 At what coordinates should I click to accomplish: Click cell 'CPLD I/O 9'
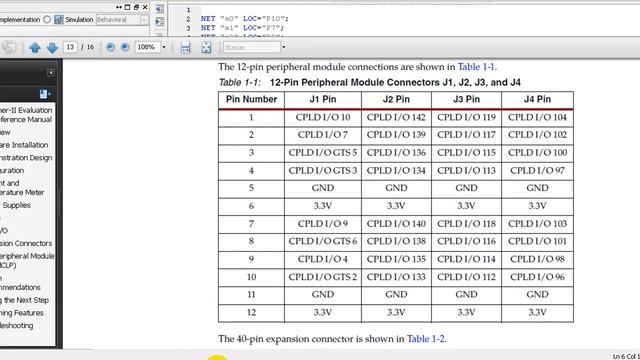[323, 224]
